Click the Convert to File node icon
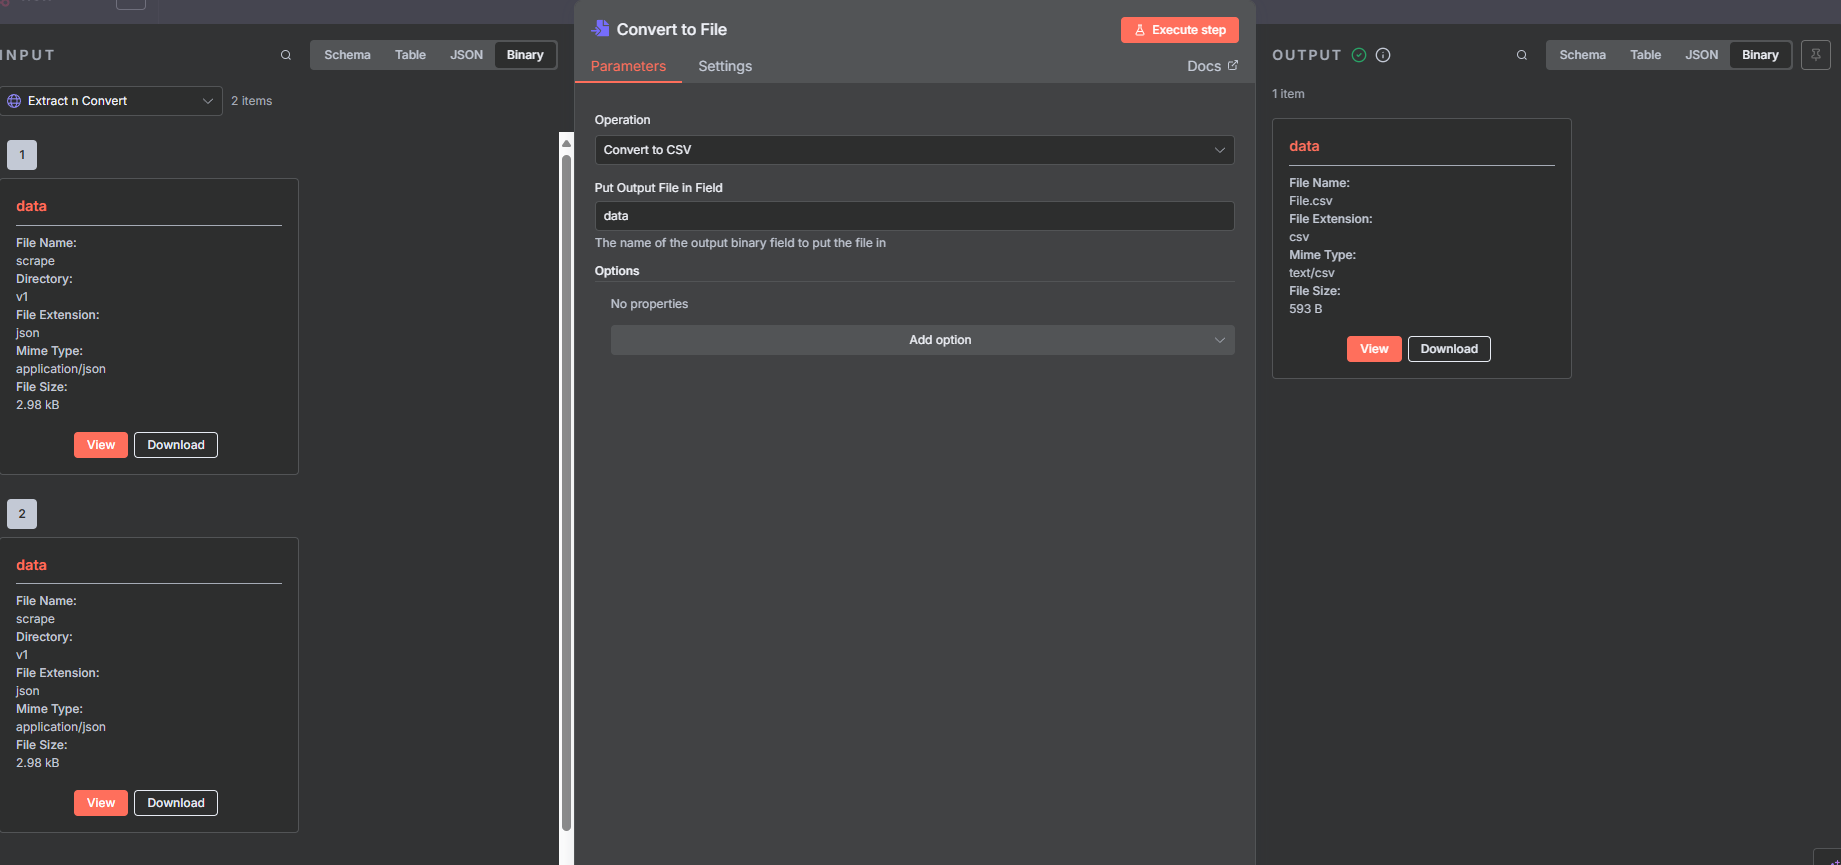 tap(601, 29)
